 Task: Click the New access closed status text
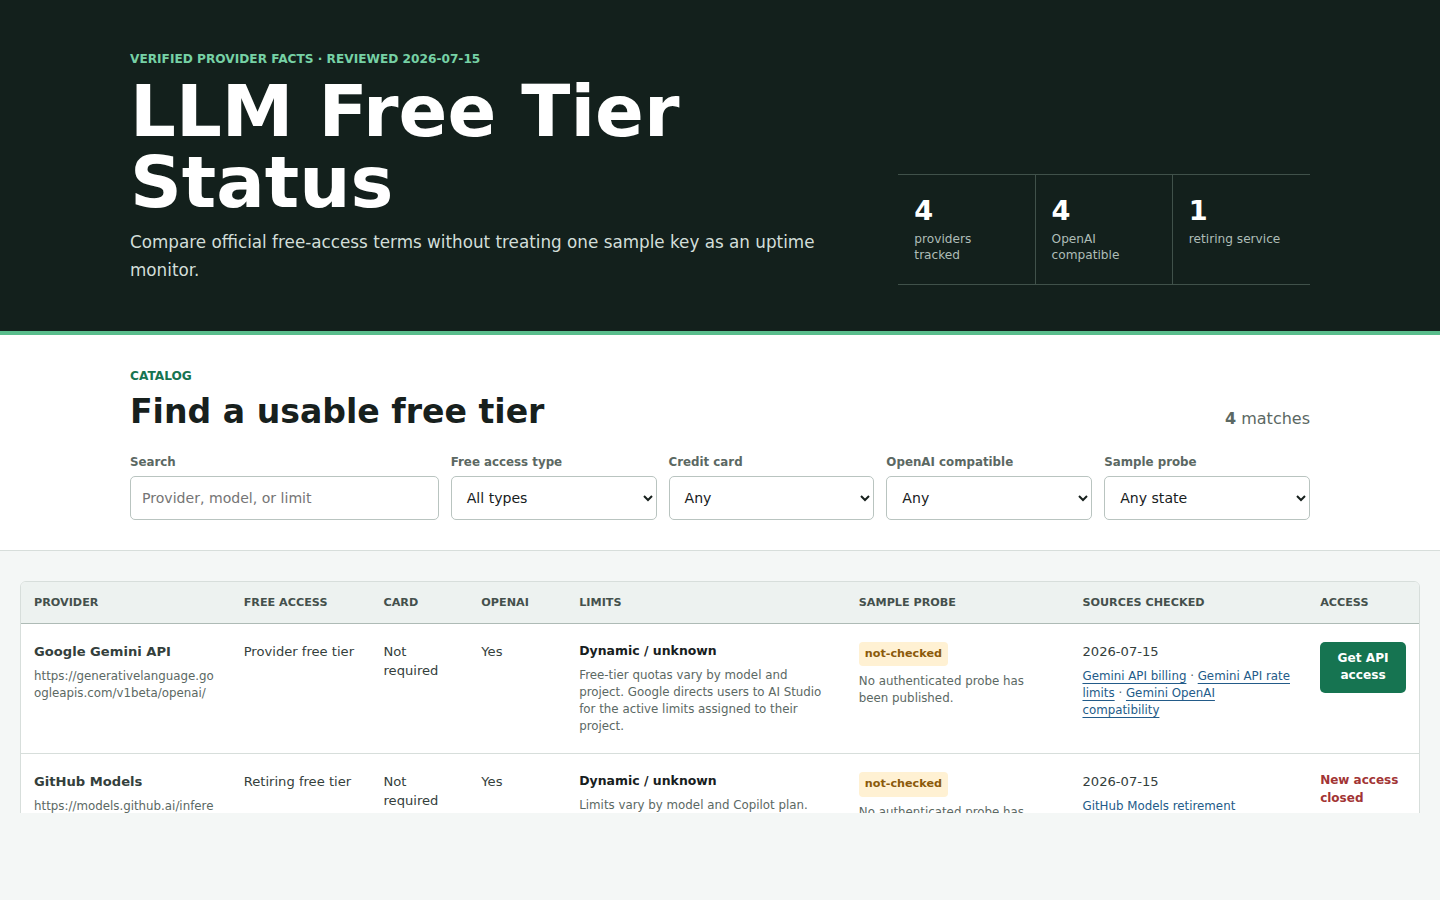[1359, 788]
